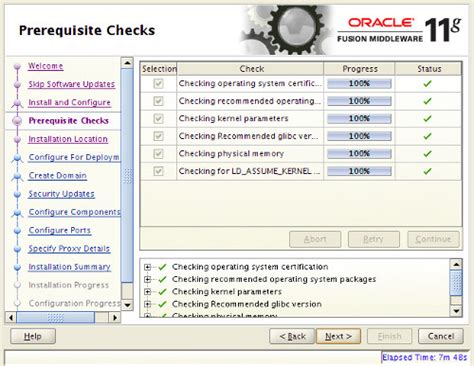Select Prerequisite Checks step in sidebar

click(69, 121)
